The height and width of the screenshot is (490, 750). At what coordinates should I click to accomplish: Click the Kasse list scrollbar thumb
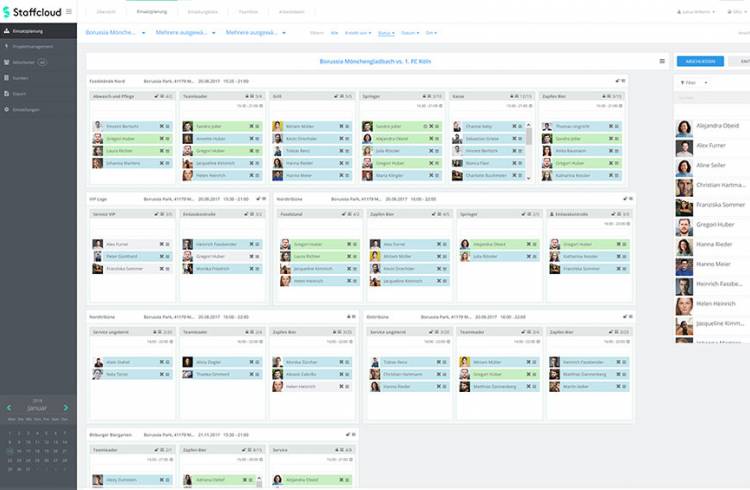click(529, 136)
